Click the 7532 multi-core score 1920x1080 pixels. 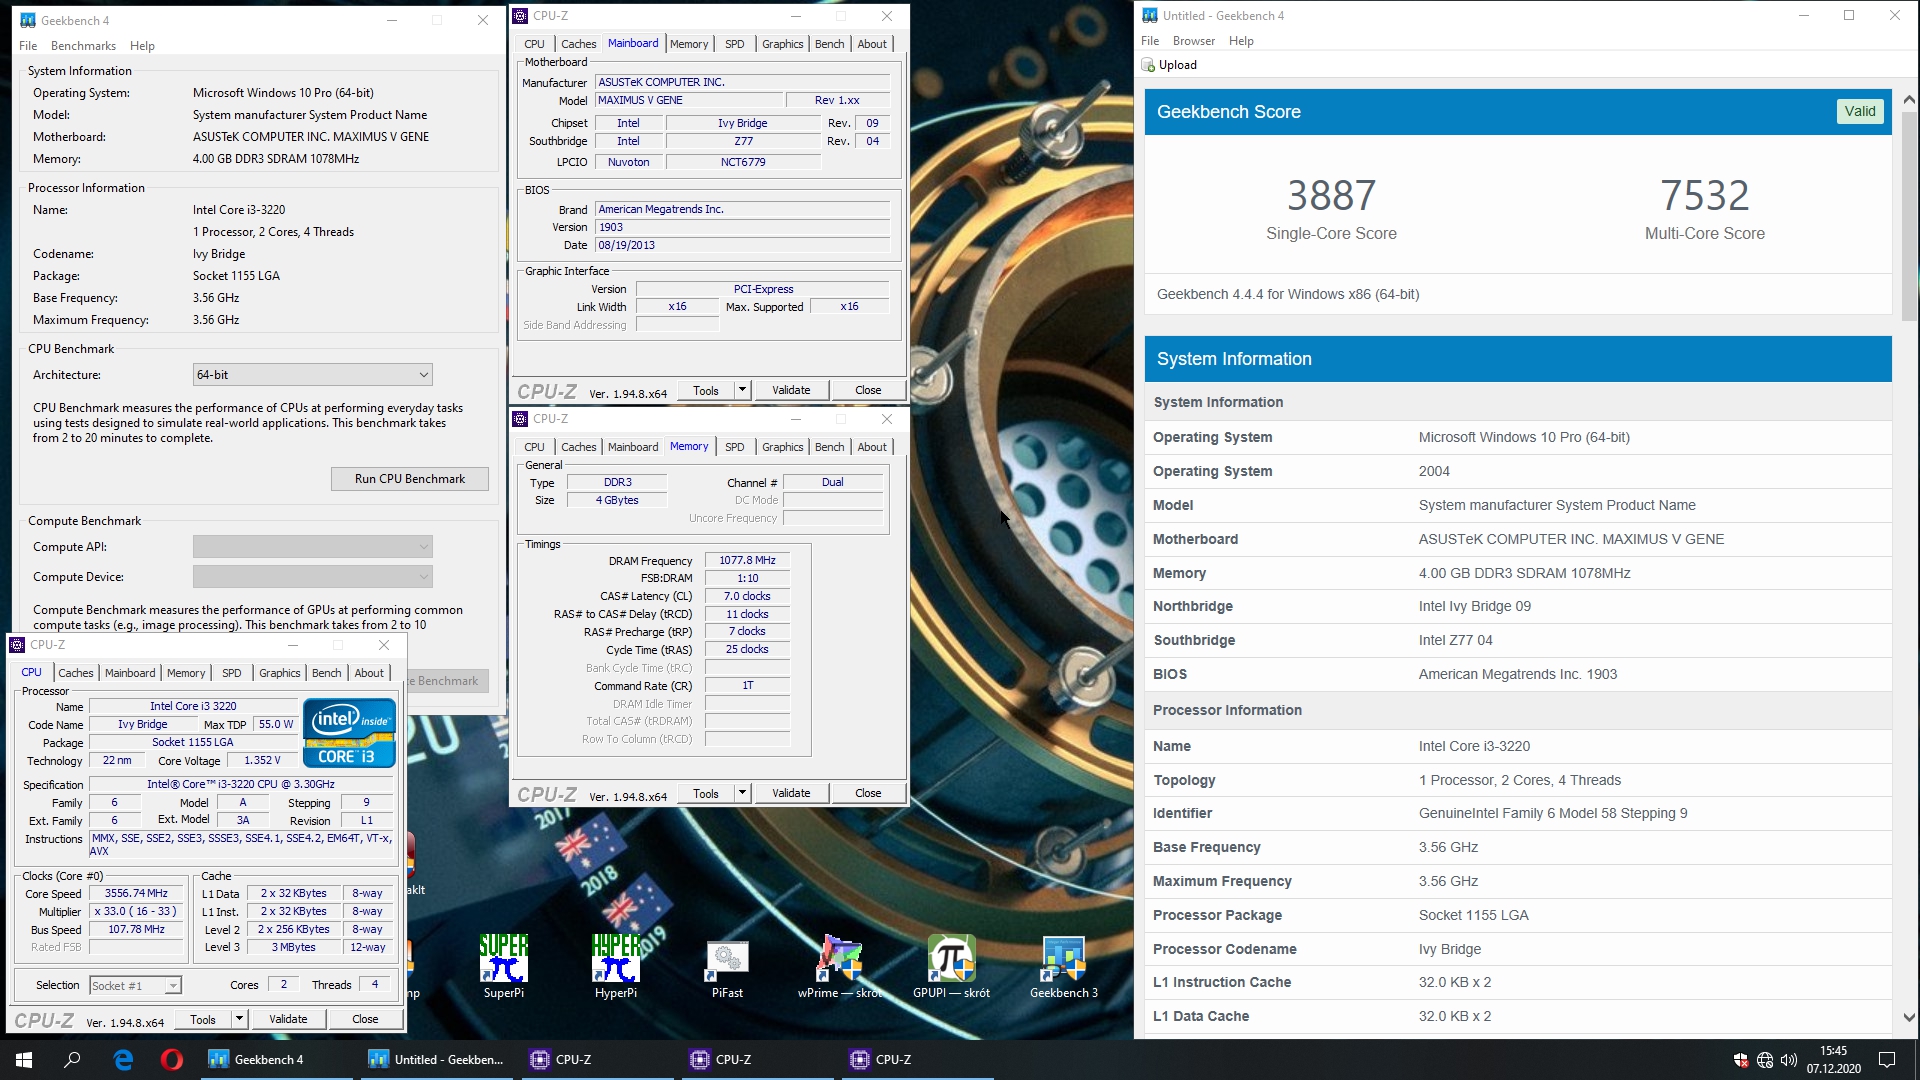tap(1704, 195)
